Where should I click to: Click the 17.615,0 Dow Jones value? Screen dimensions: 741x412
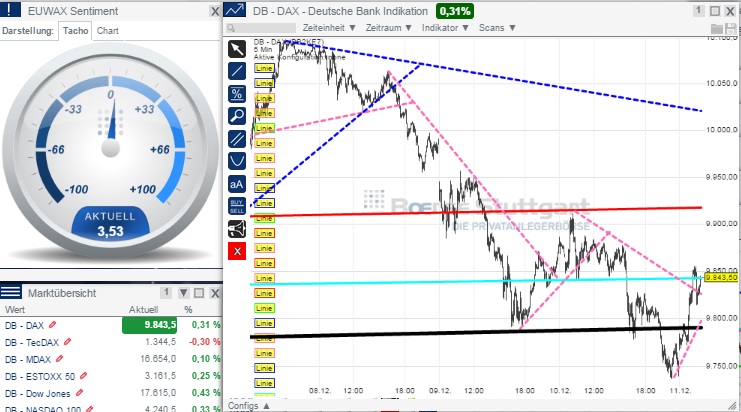(158, 393)
